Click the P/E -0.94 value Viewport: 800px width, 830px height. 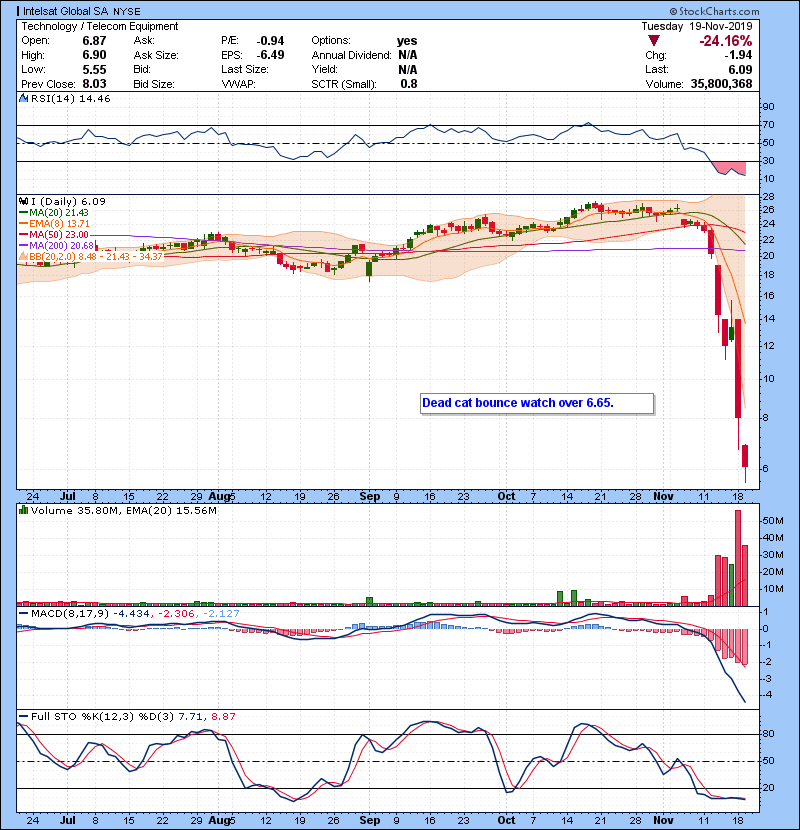pyautogui.click(x=270, y=41)
